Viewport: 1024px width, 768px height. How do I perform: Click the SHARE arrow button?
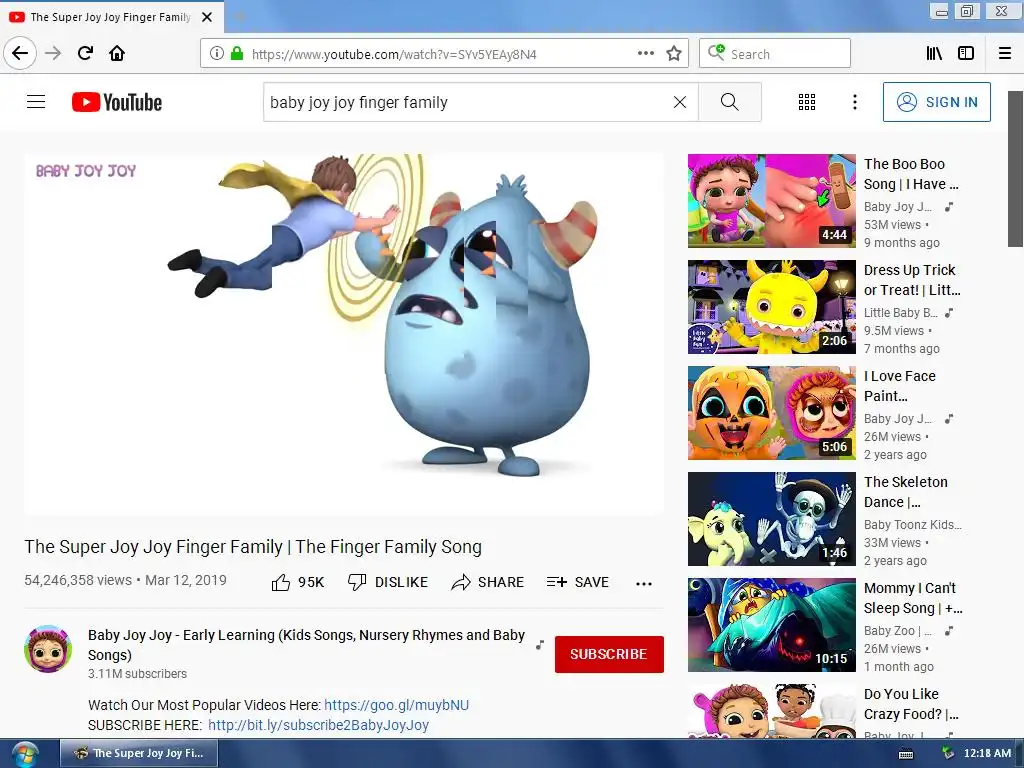point(487,582)
